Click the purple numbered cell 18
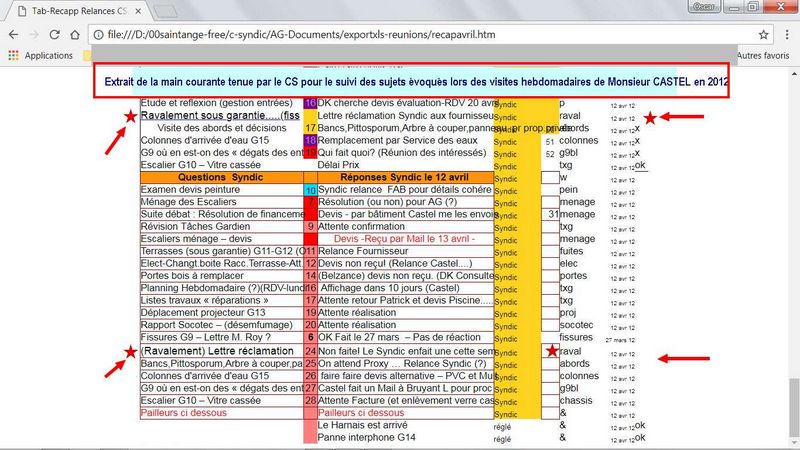 click(310, 140)
